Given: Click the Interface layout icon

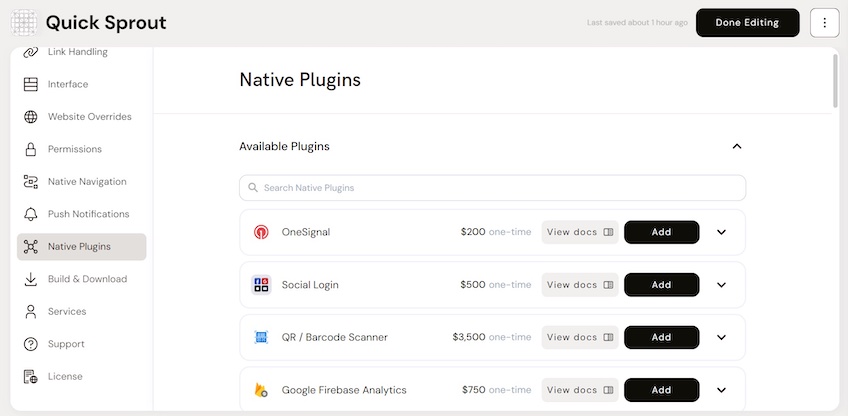Looking at the screenshot, I should click(31, 84).
